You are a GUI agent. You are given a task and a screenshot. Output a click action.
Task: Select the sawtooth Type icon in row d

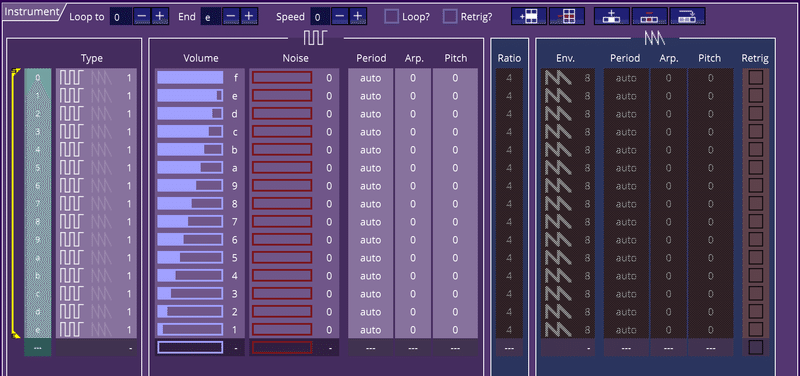point(101,312)
